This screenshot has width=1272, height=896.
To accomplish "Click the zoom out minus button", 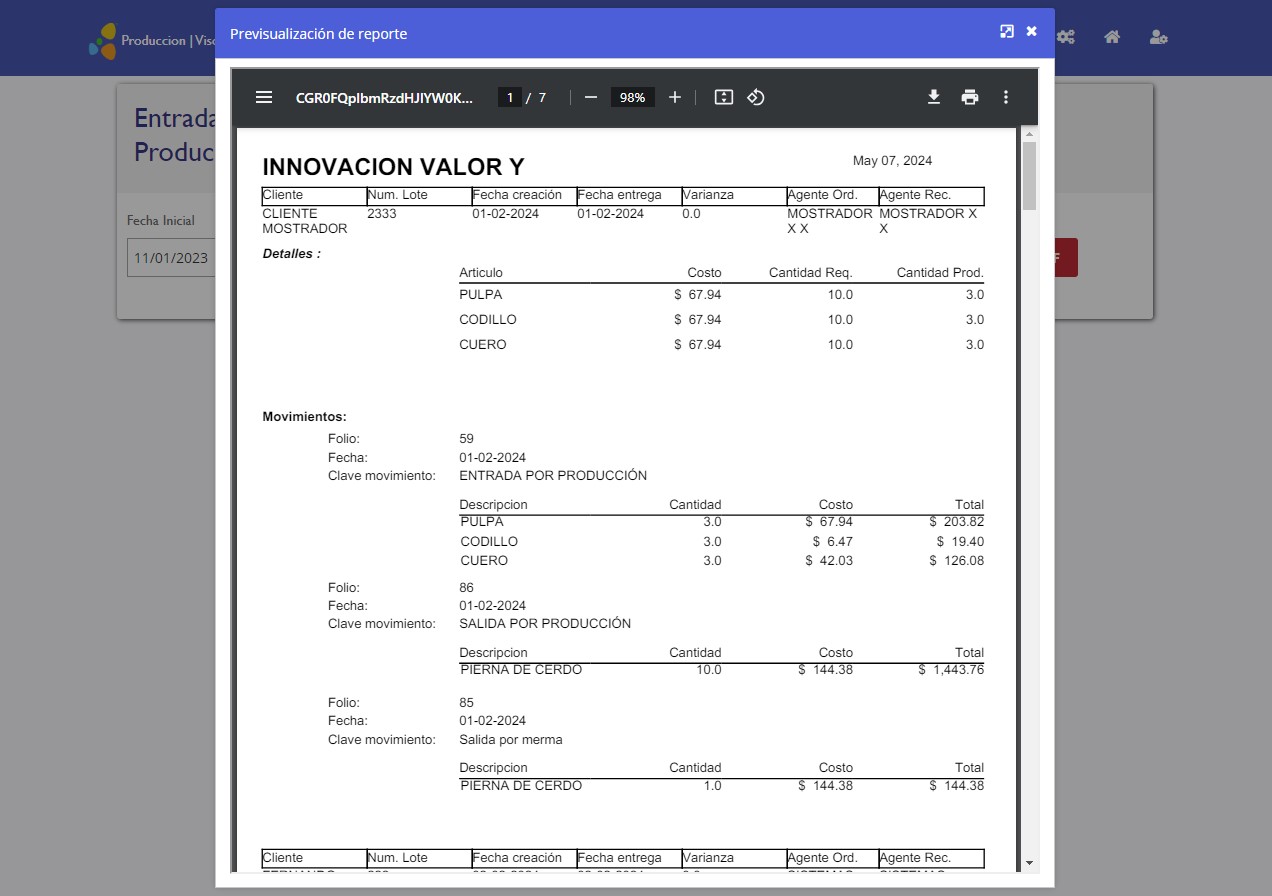I will (x=591, y=97).
